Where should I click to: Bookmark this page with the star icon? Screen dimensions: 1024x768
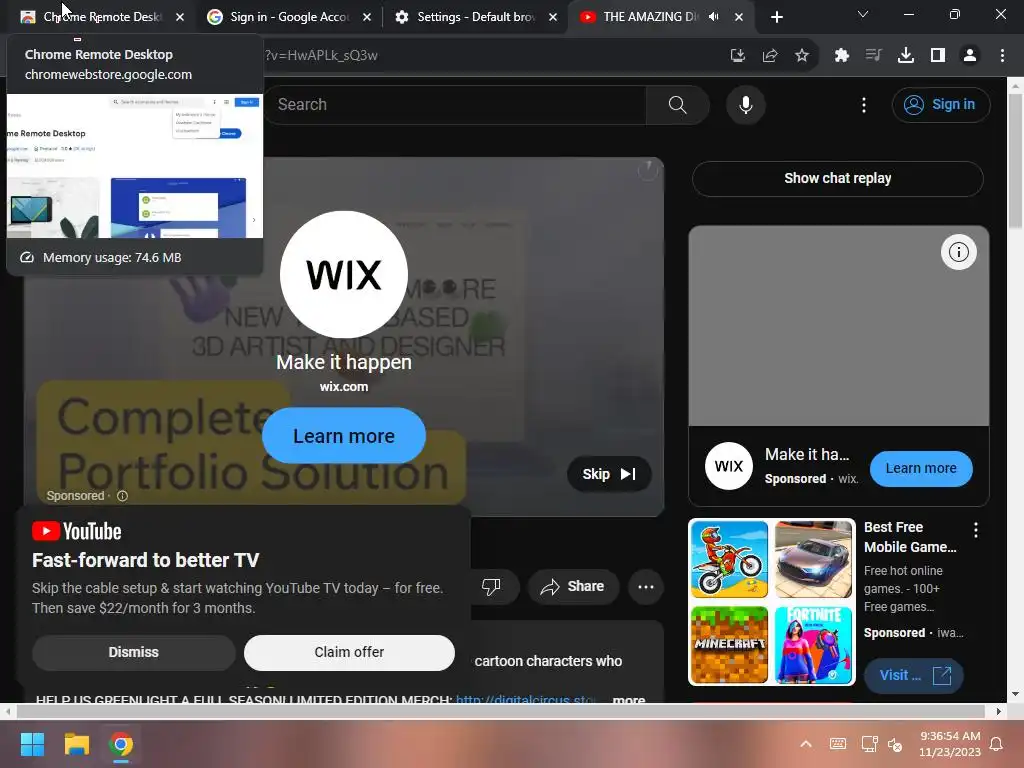[802, 56]
